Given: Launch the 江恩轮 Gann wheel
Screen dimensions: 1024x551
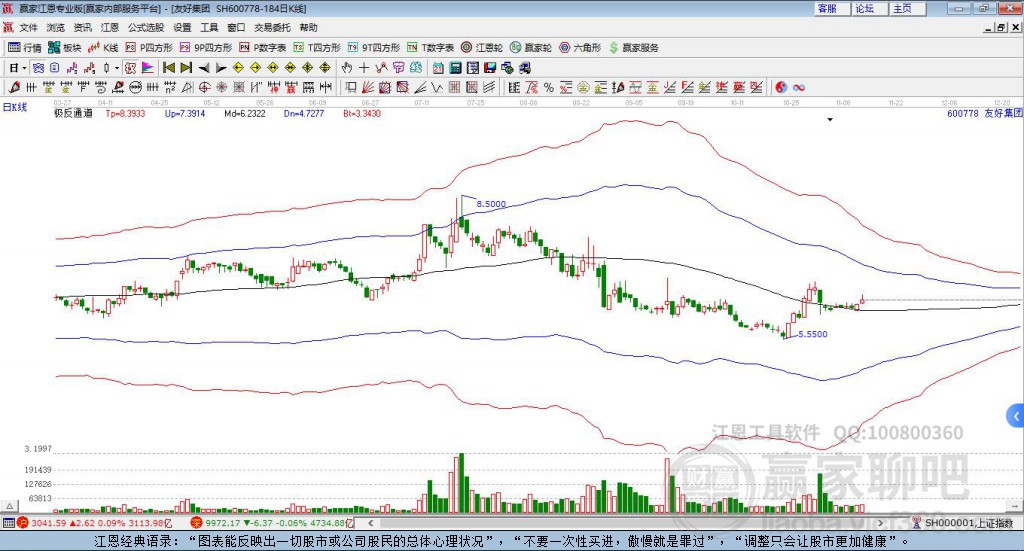Looking at the screenshot, I should coord(482,48).
